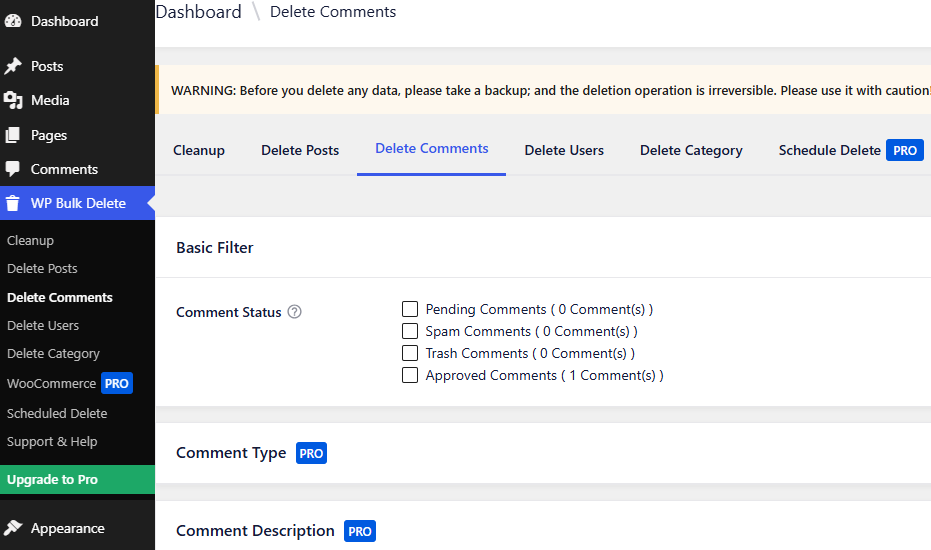Image resolution: width=931 pixels, height=550 pixels.
Task: Click 'Approved Comments ( 1 Comment(s) )' label
Action: pos(544,375)
